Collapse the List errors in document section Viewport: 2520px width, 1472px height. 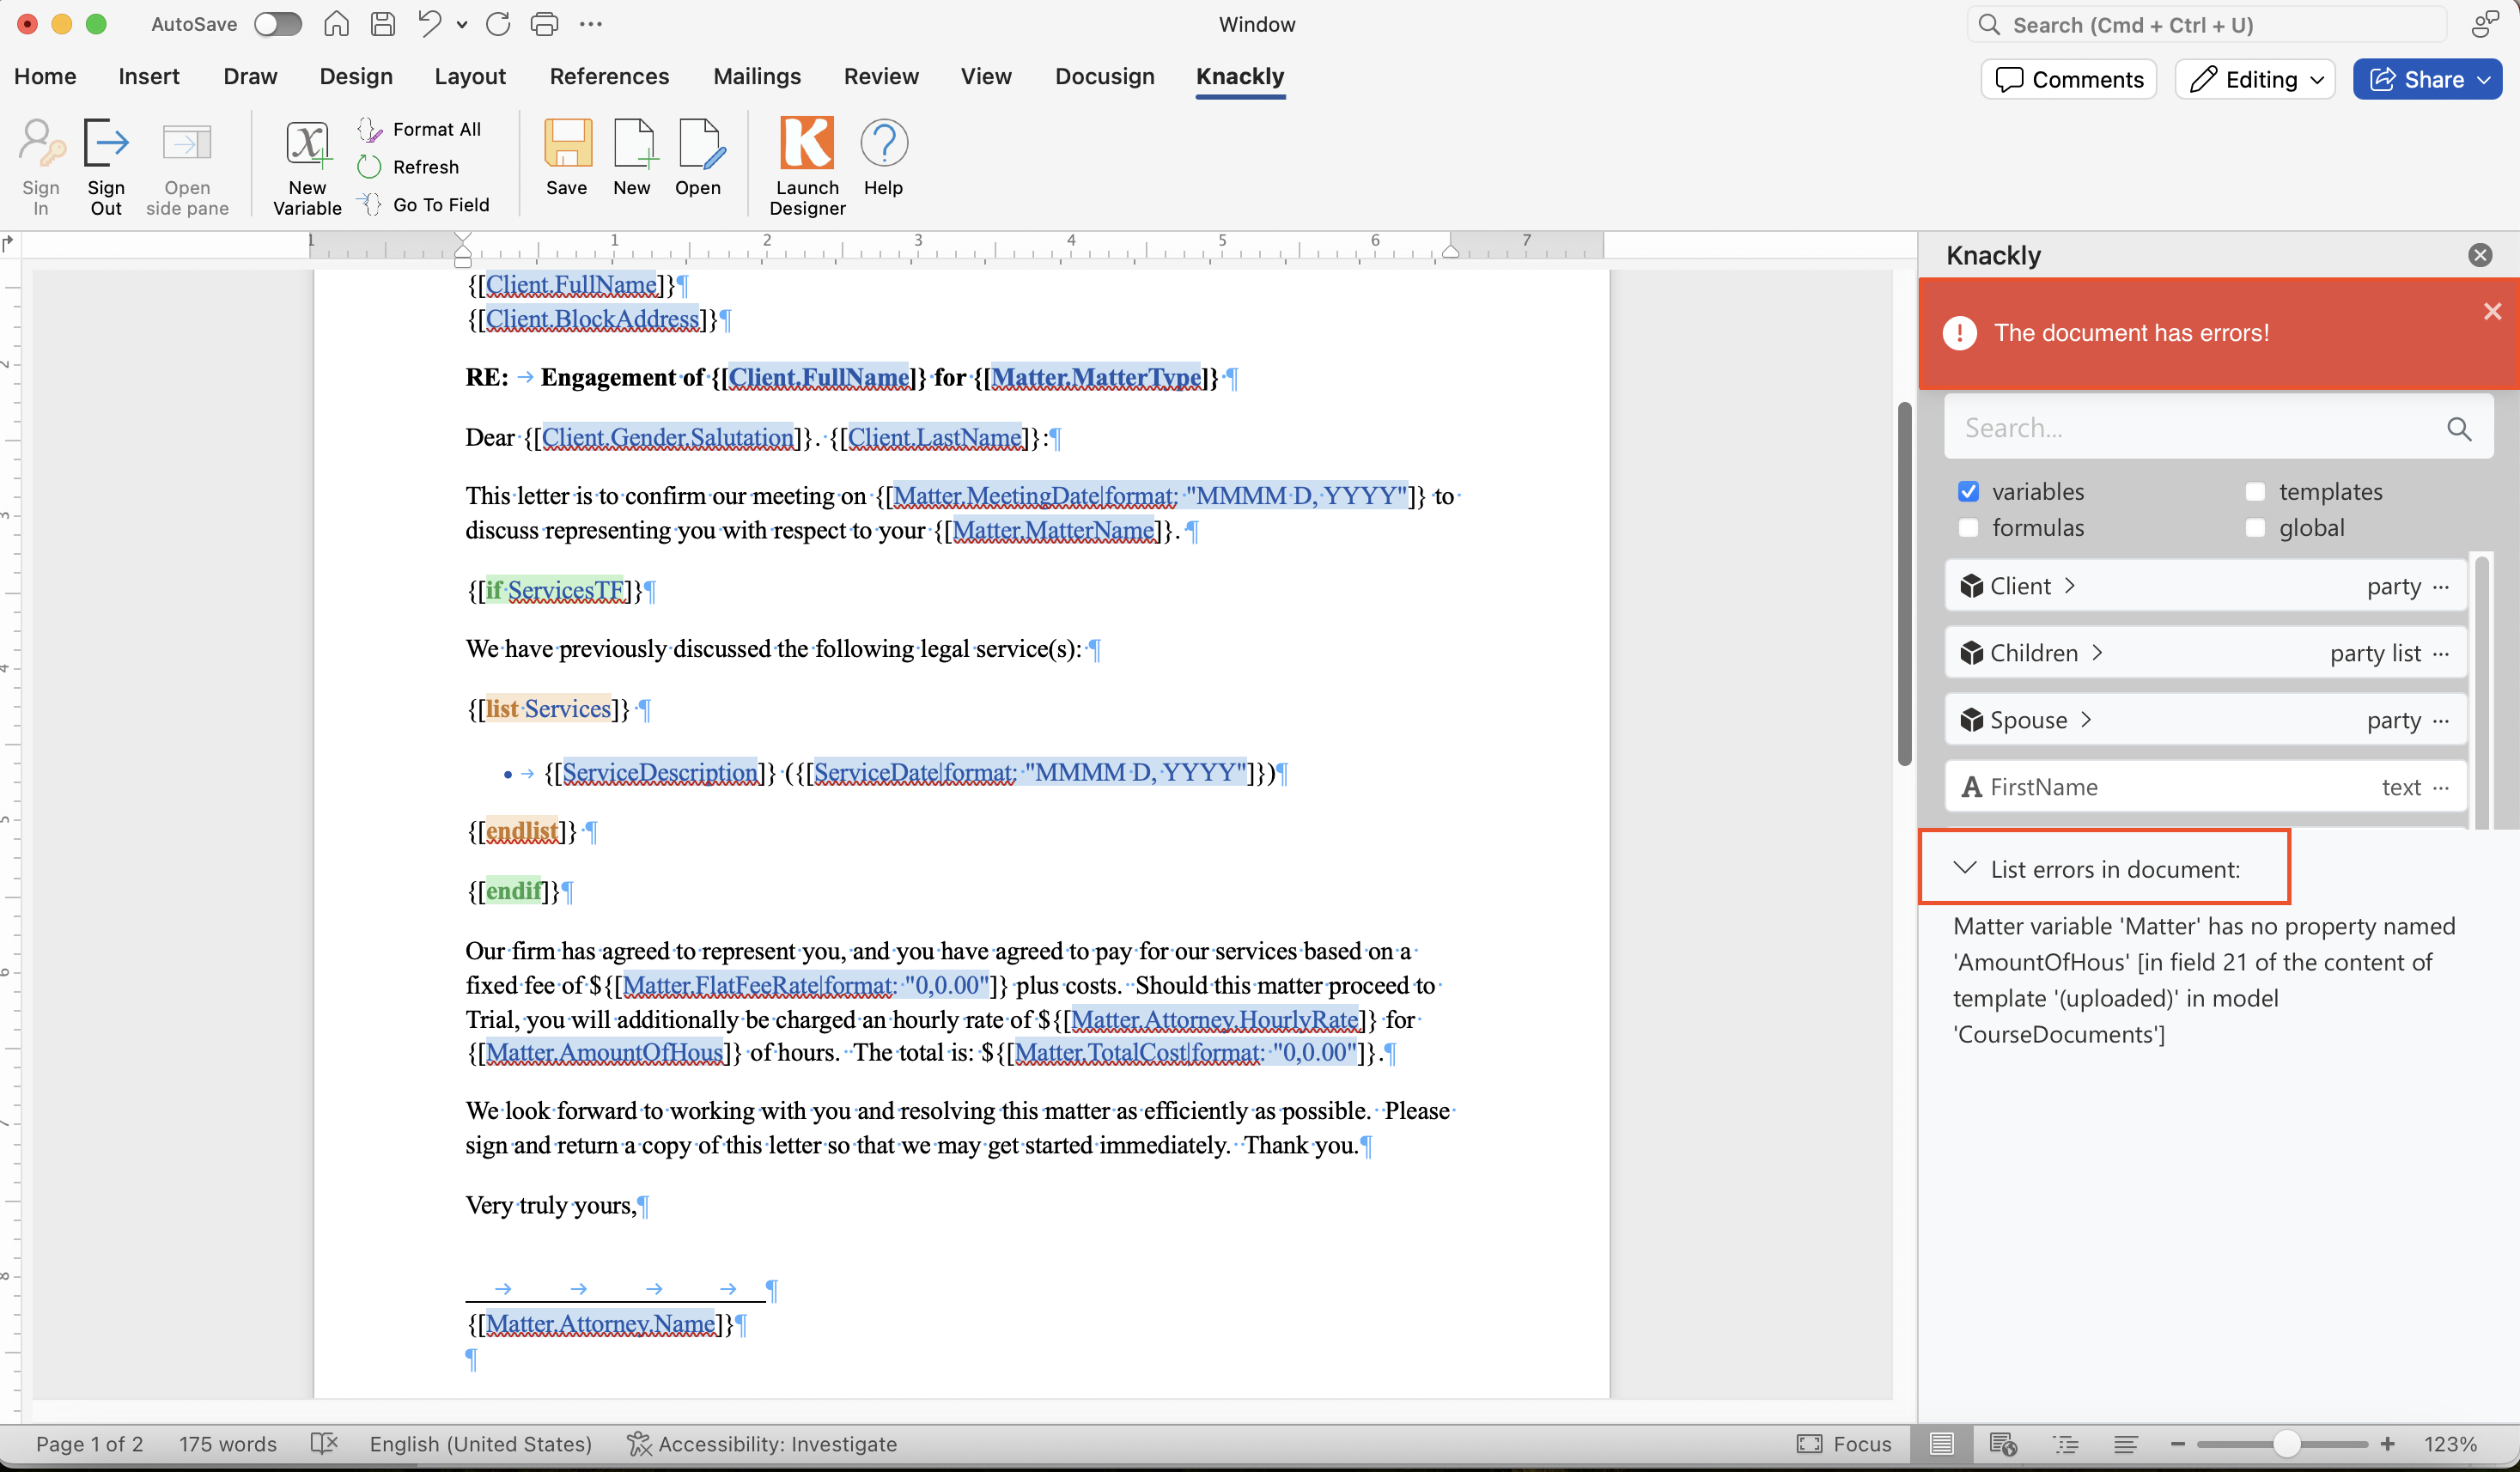coord(1965,868)
